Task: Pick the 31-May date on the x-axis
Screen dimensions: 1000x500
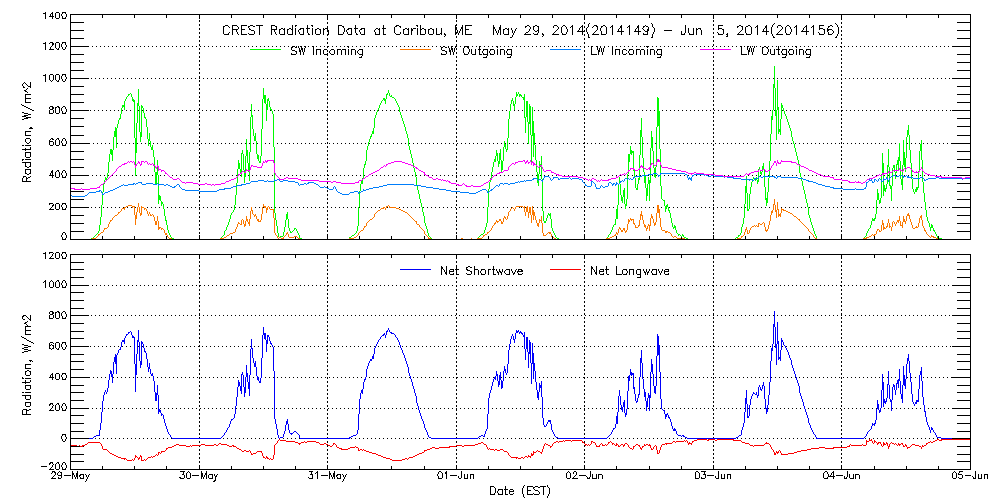Action: click(328, 476)
